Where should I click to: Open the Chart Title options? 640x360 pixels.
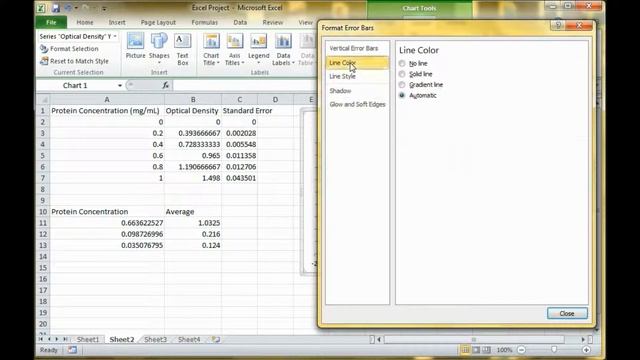211,49
